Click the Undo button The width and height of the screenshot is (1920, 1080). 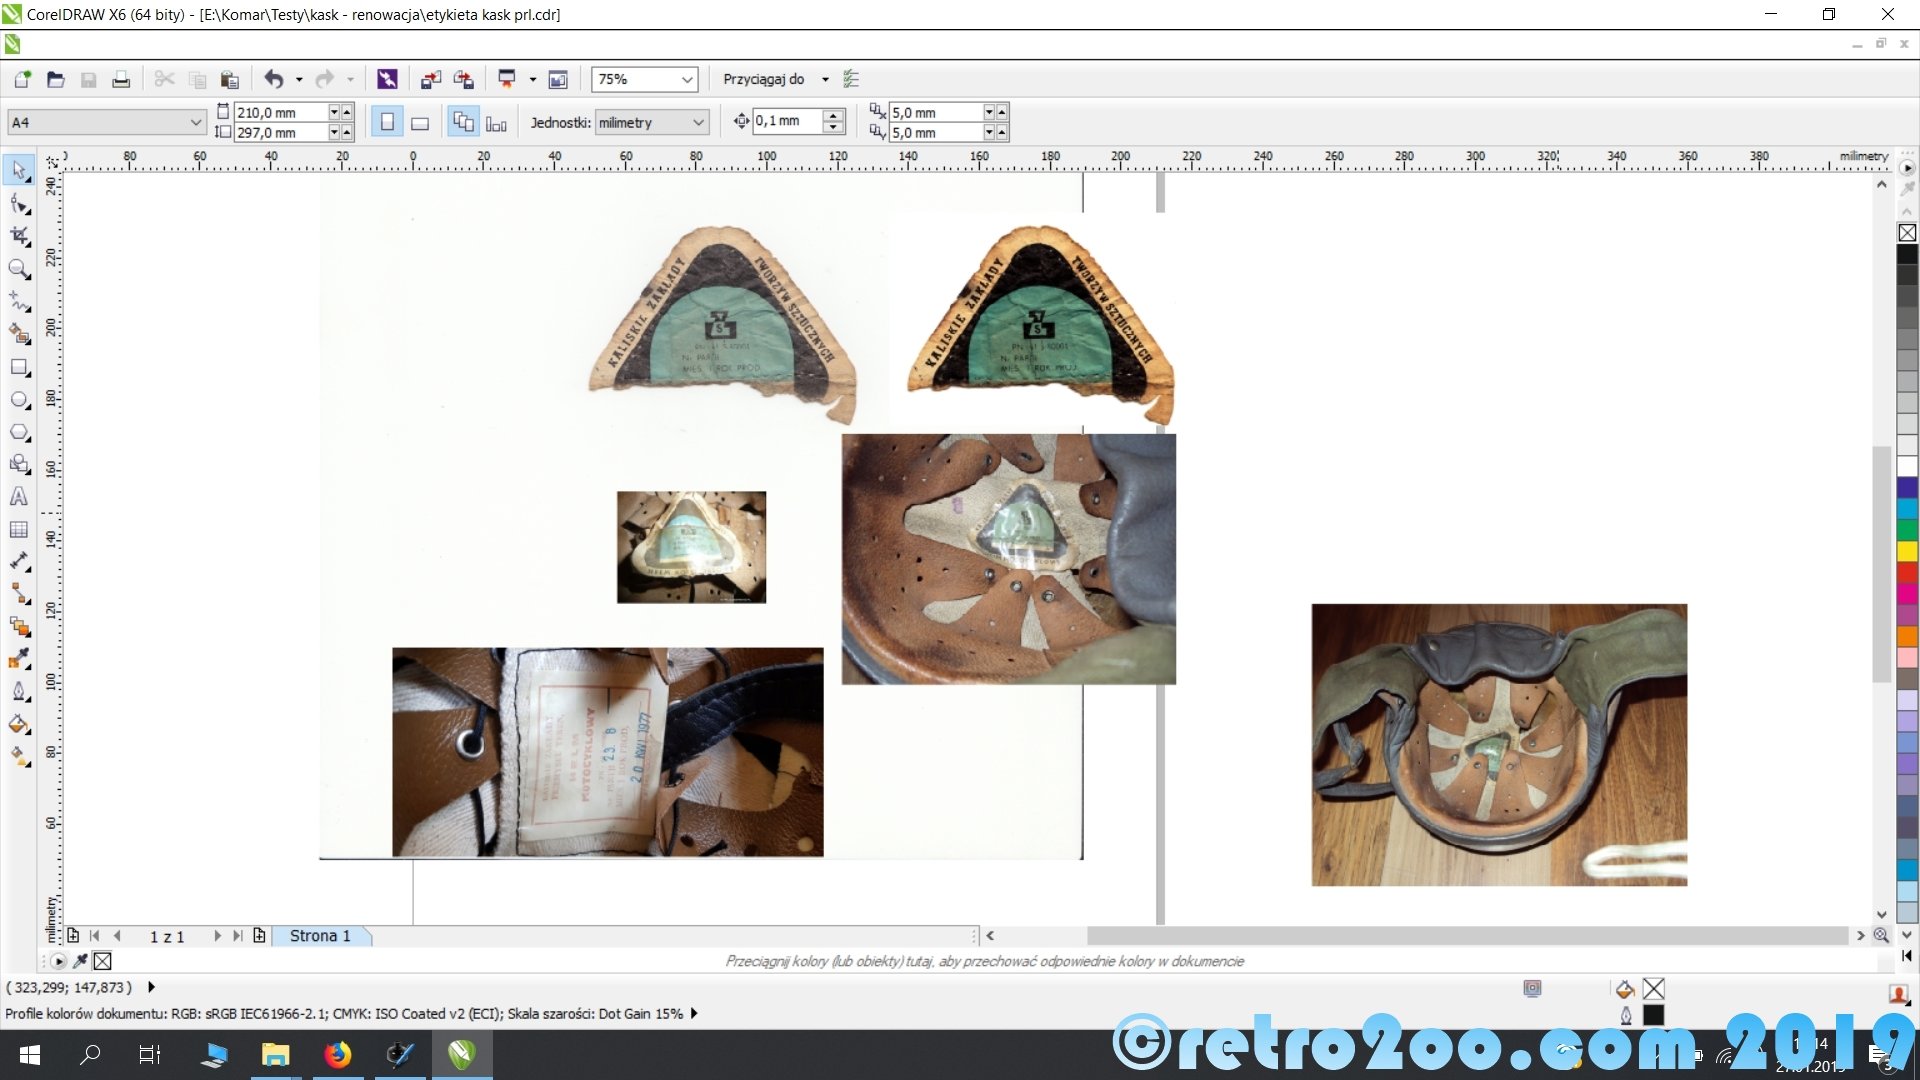click(273, 80)
